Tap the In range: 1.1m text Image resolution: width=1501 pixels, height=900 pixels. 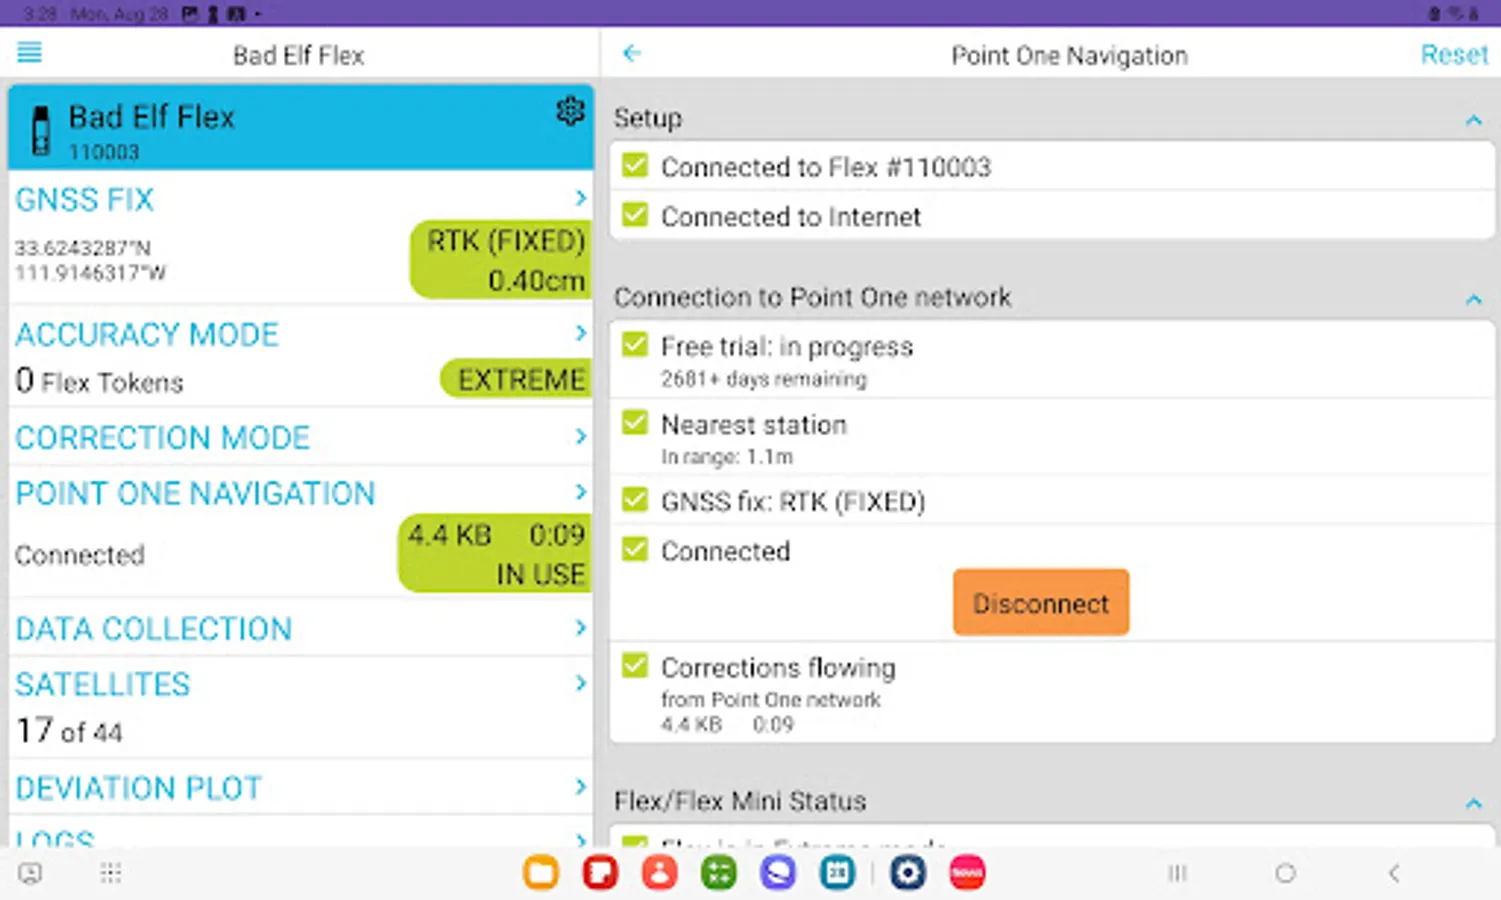click(x=727, y=457)
